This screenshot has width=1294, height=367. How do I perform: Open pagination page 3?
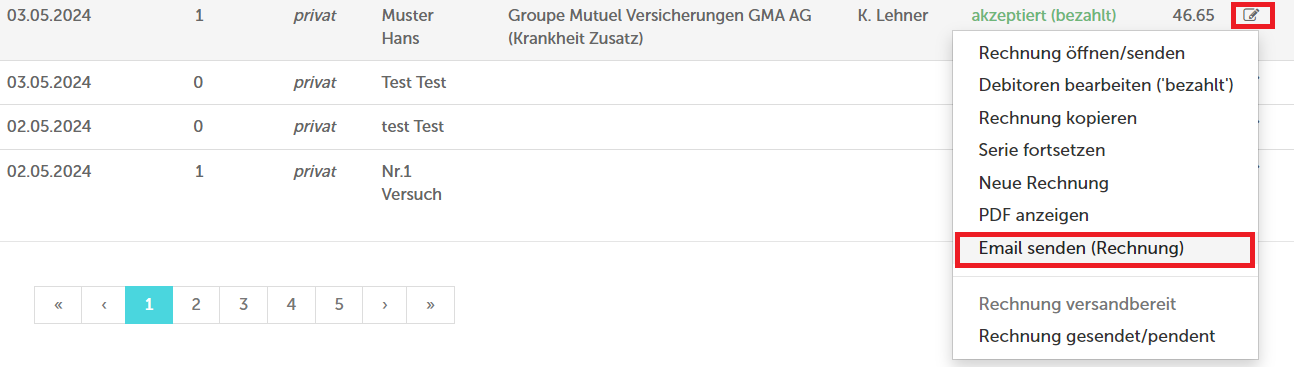pyautogui.click(x=243, y=305)
